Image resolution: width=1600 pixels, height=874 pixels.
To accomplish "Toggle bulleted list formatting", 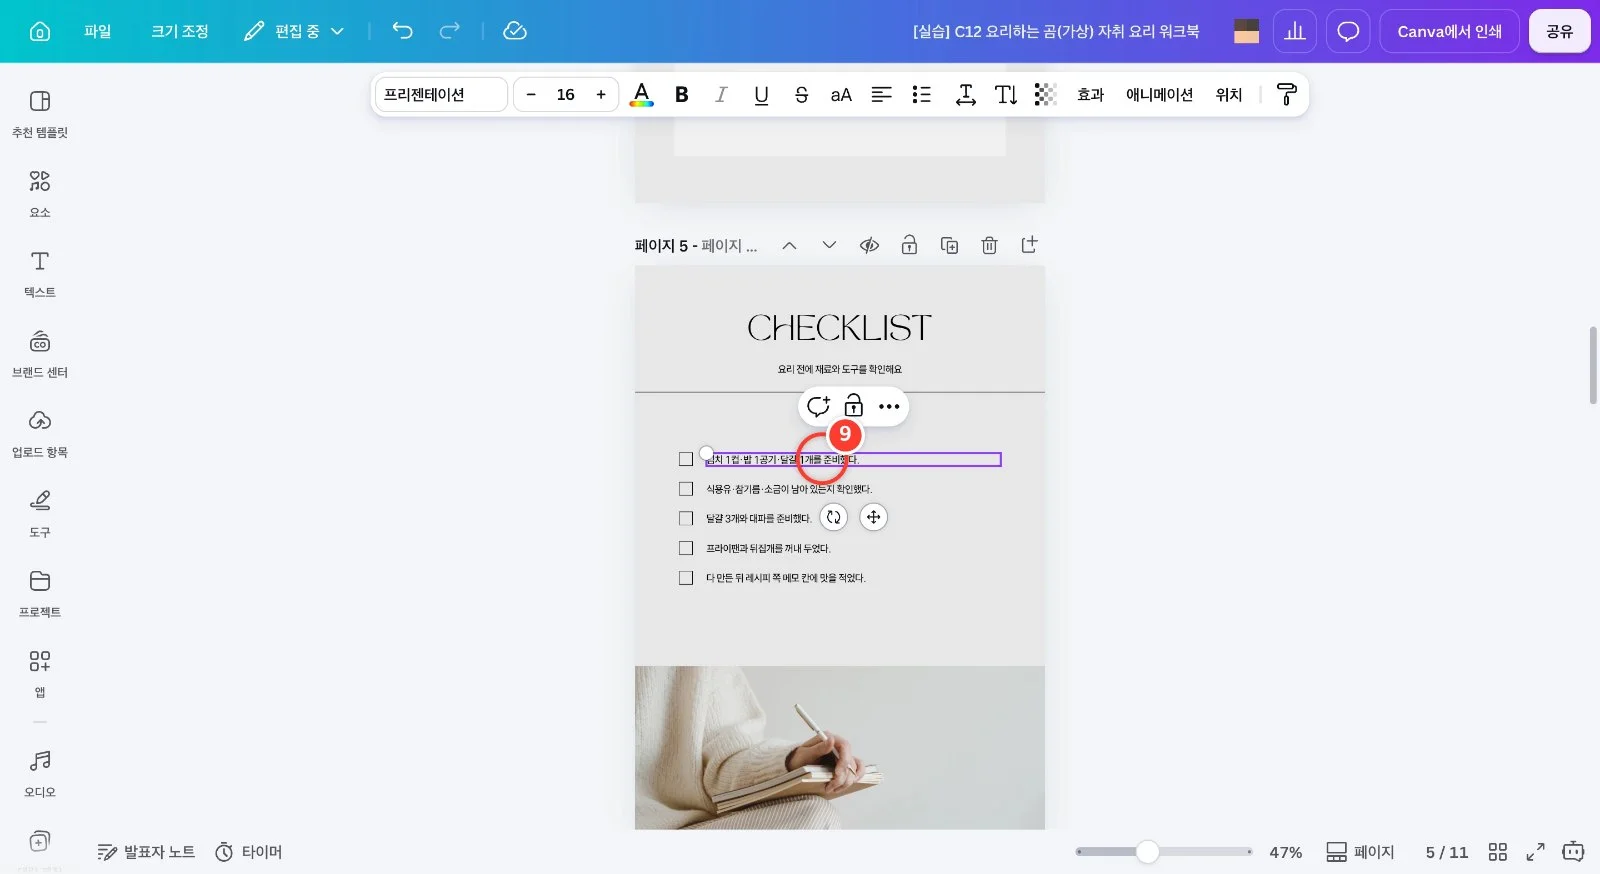I will [x=922, y=94].
